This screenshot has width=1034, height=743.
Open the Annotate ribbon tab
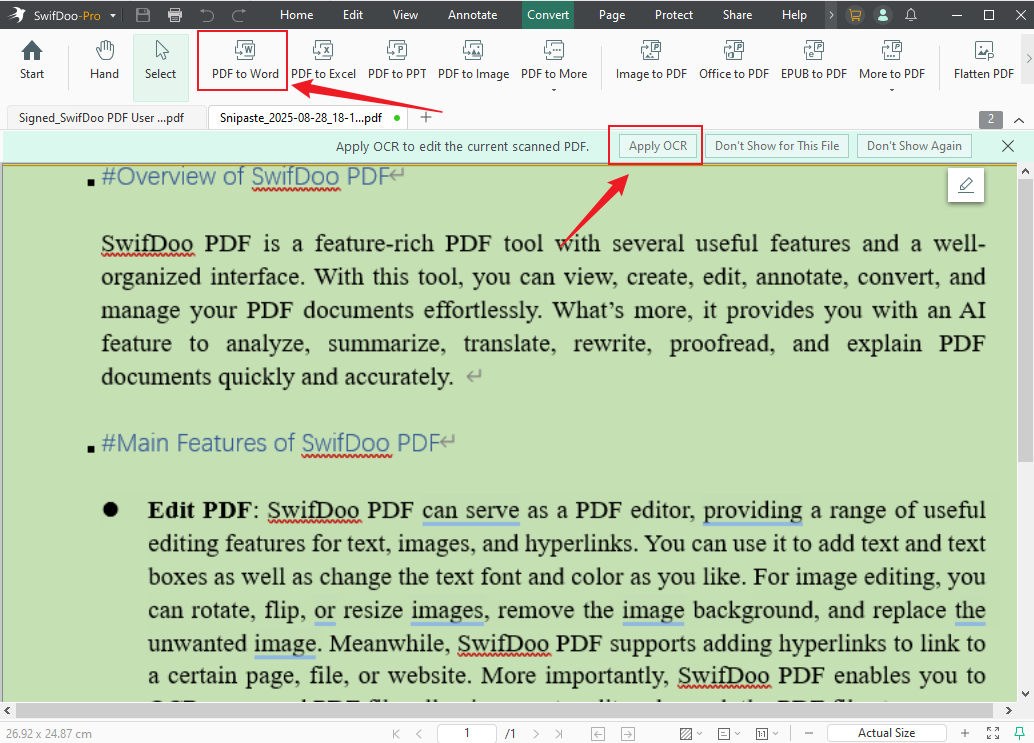472,15
